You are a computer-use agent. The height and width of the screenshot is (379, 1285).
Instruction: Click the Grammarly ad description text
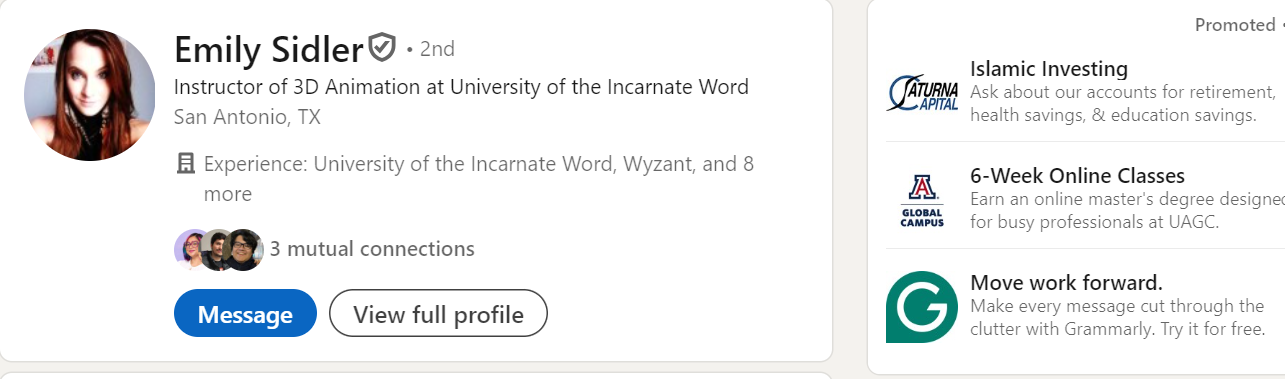click(x=1118, y=317)
